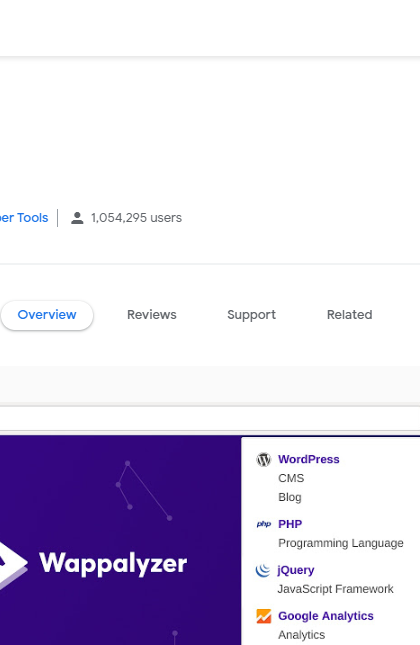The image size is (420, 645).
Task: Switch to the Support tab
Action: point(251,315)
